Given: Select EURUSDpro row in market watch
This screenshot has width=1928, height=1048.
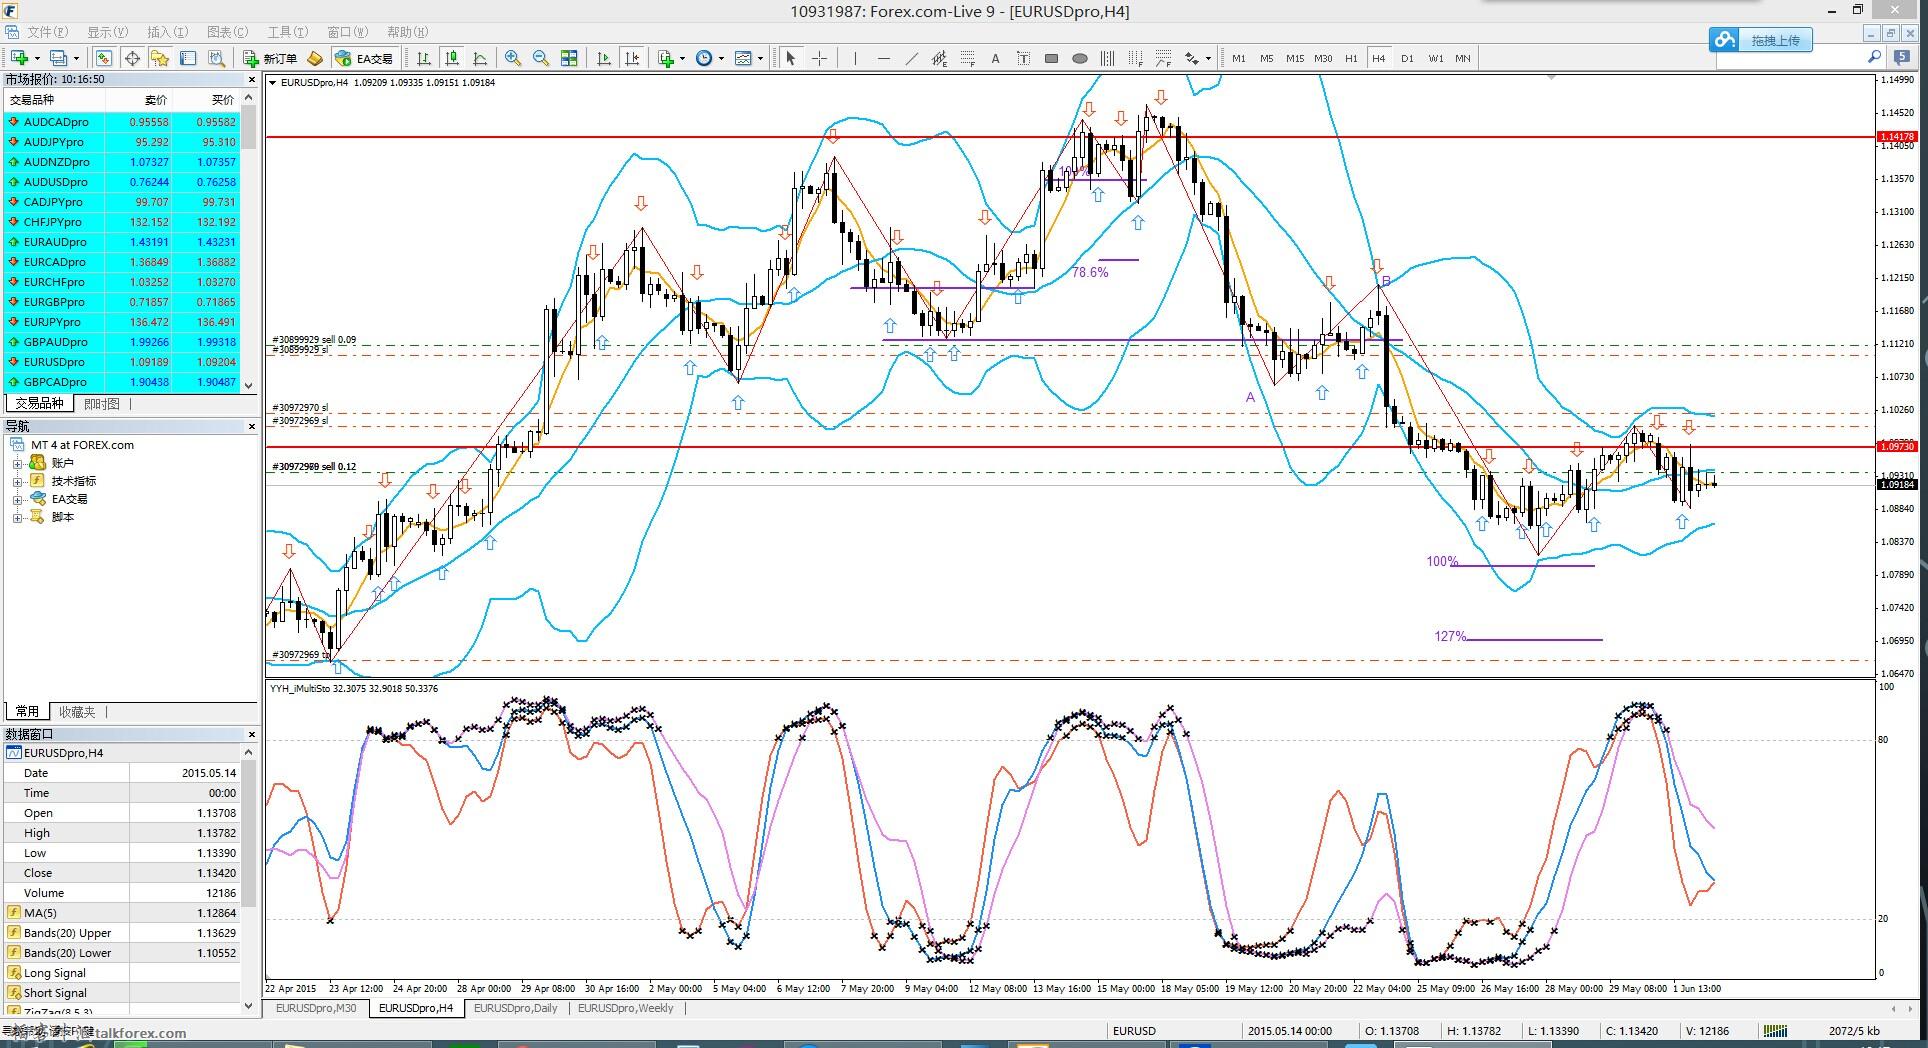Looking at the screenshot, I should (122, 362).
